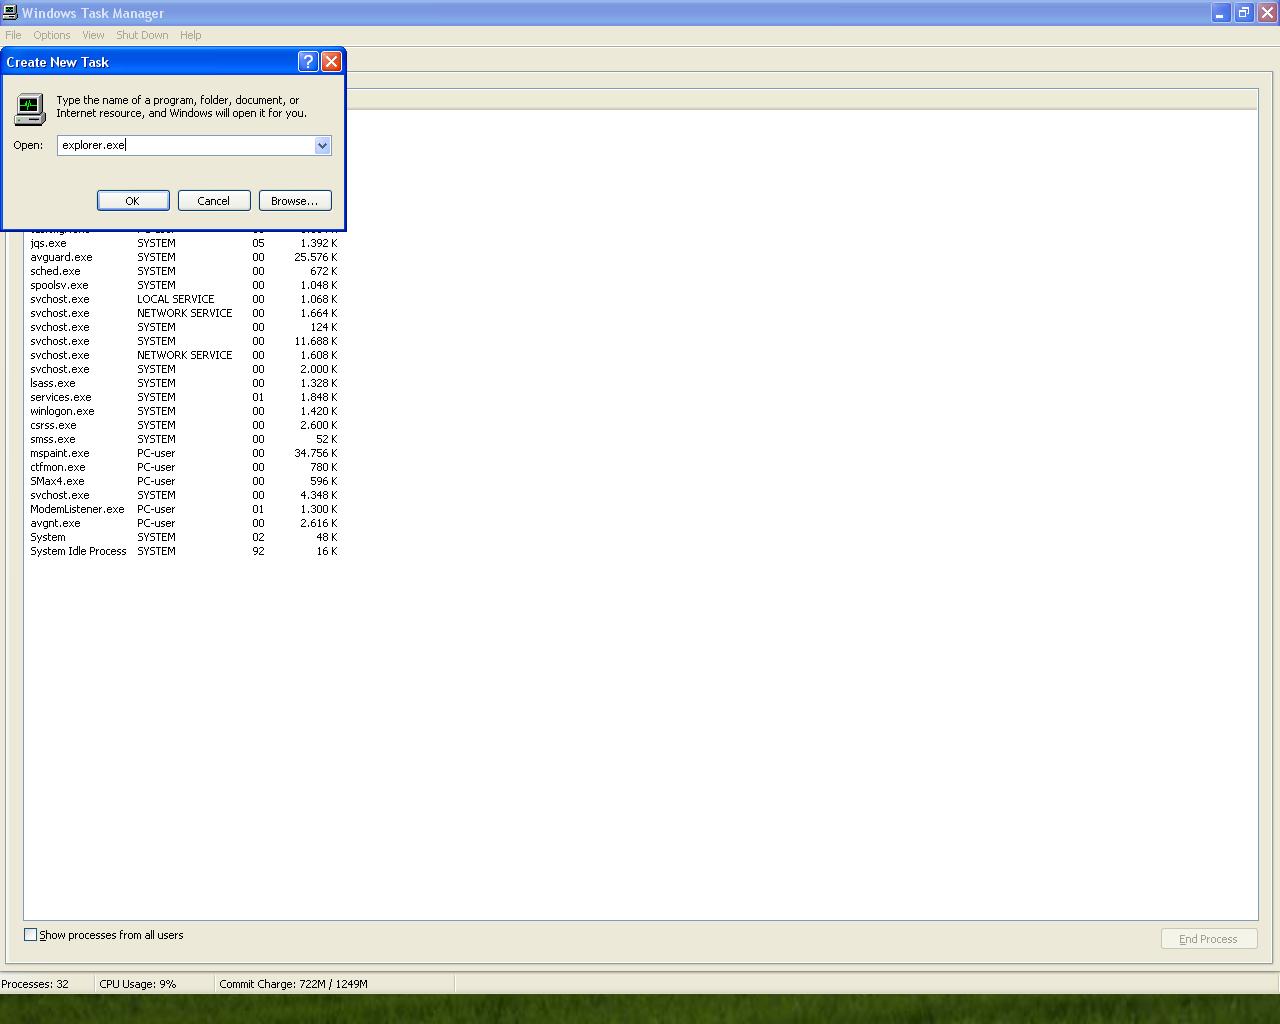Click the Run program icon in dialog
Viewport: 1280px width, 1024px height.
[x=30, y=108]
